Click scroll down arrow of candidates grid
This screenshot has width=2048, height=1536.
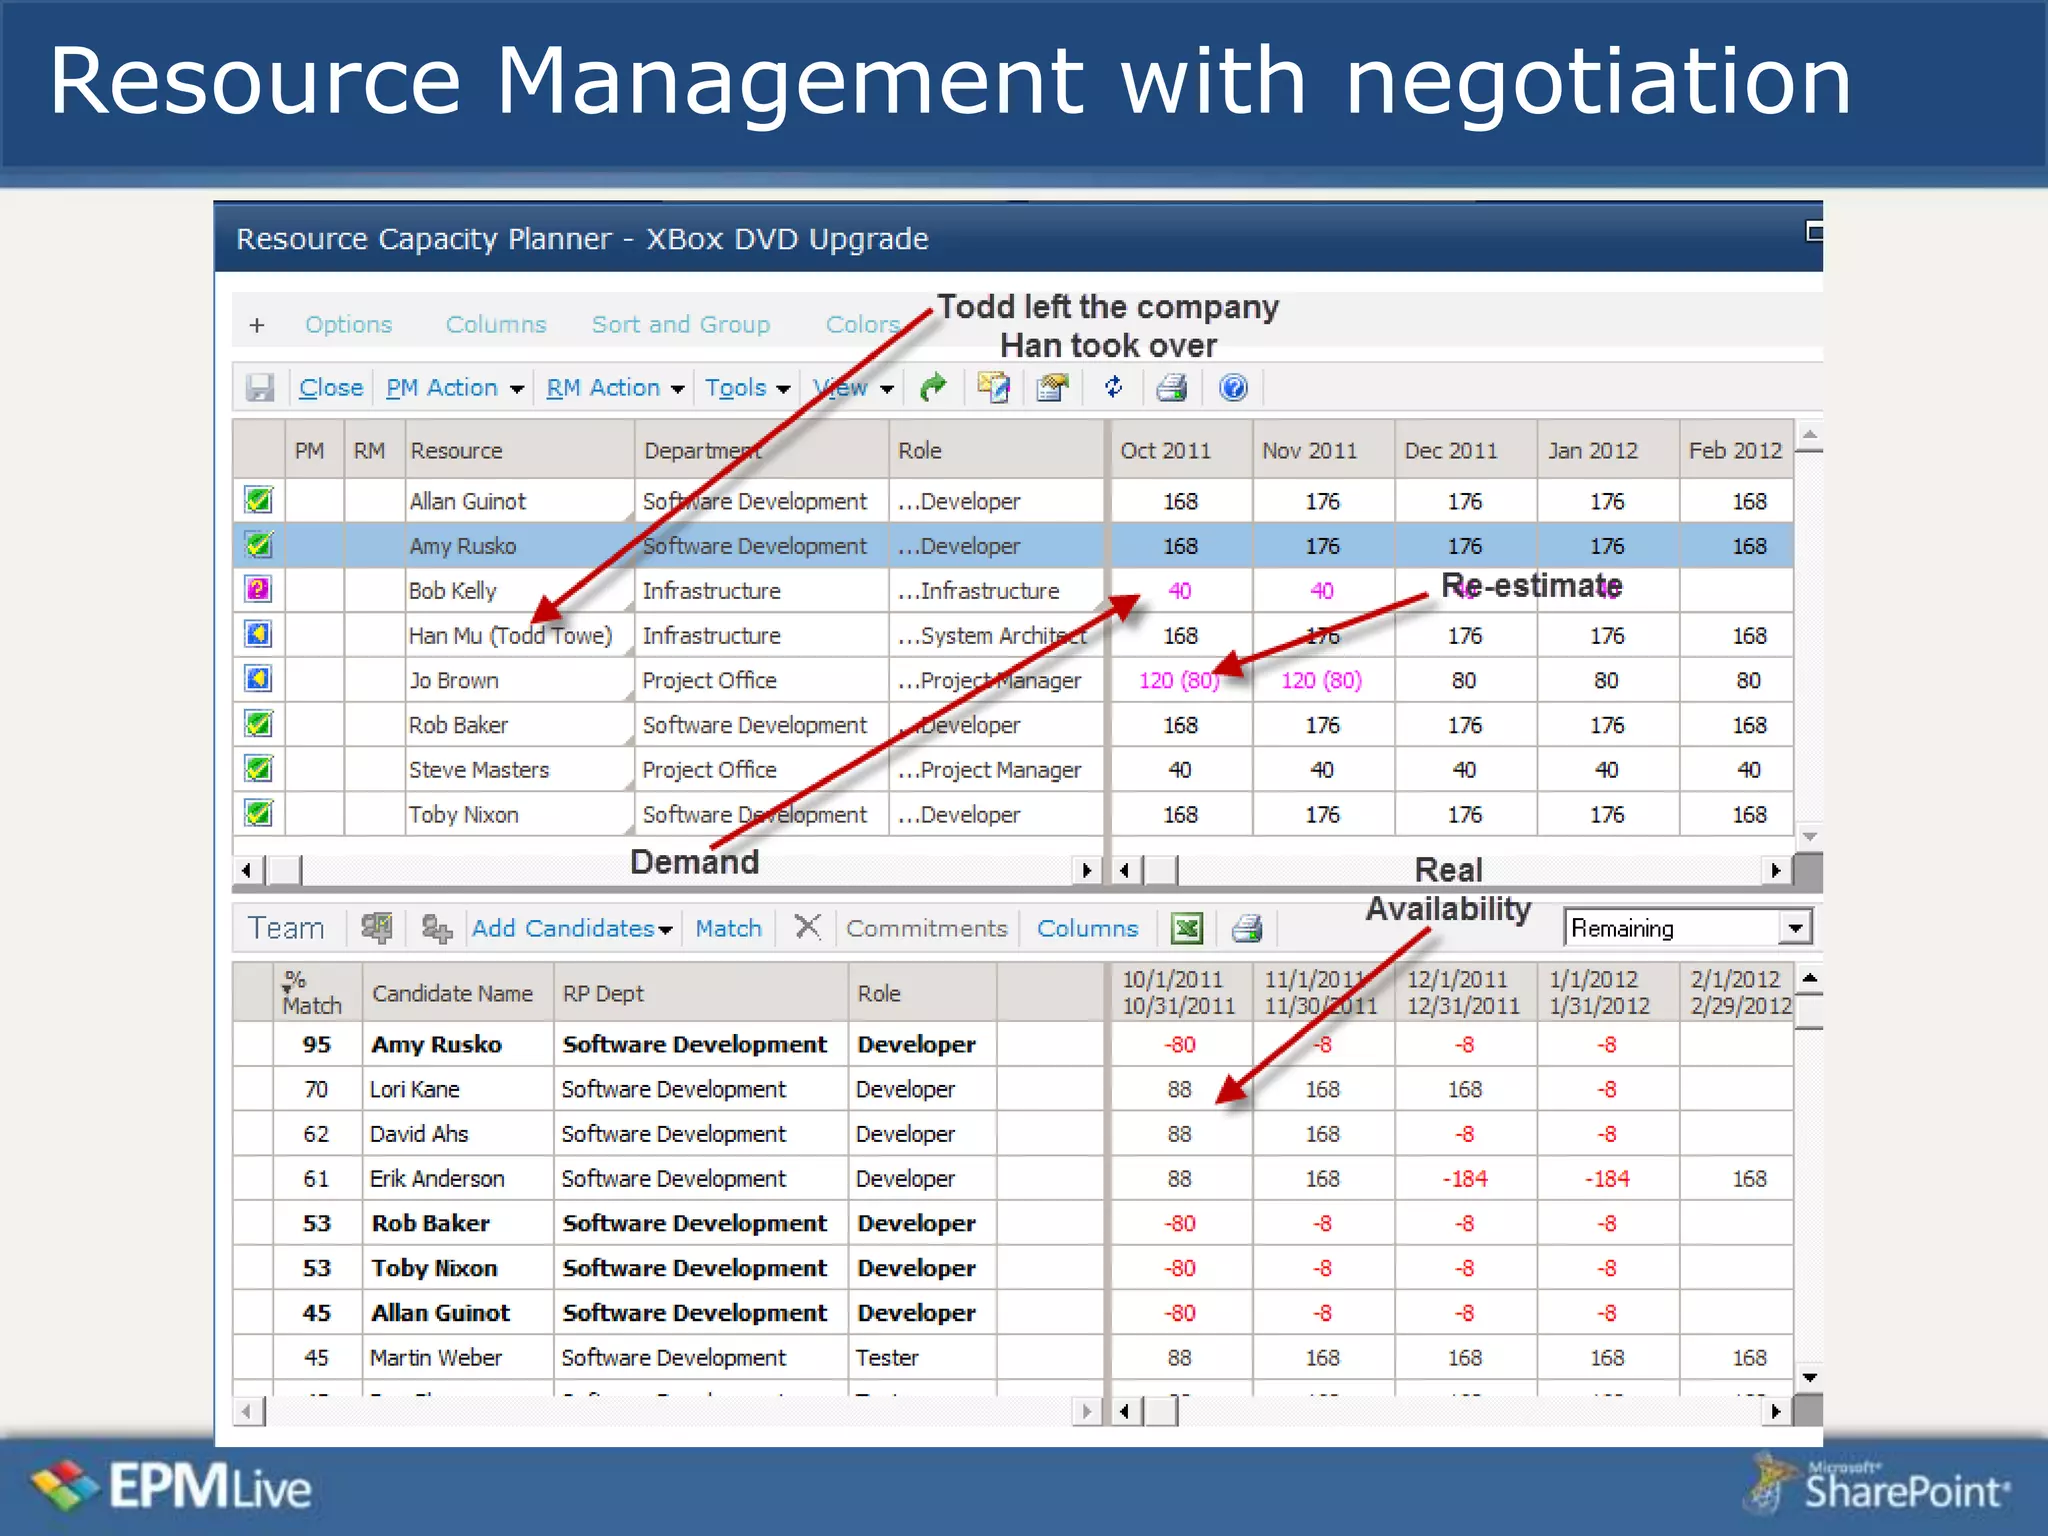point(1809,1378)
